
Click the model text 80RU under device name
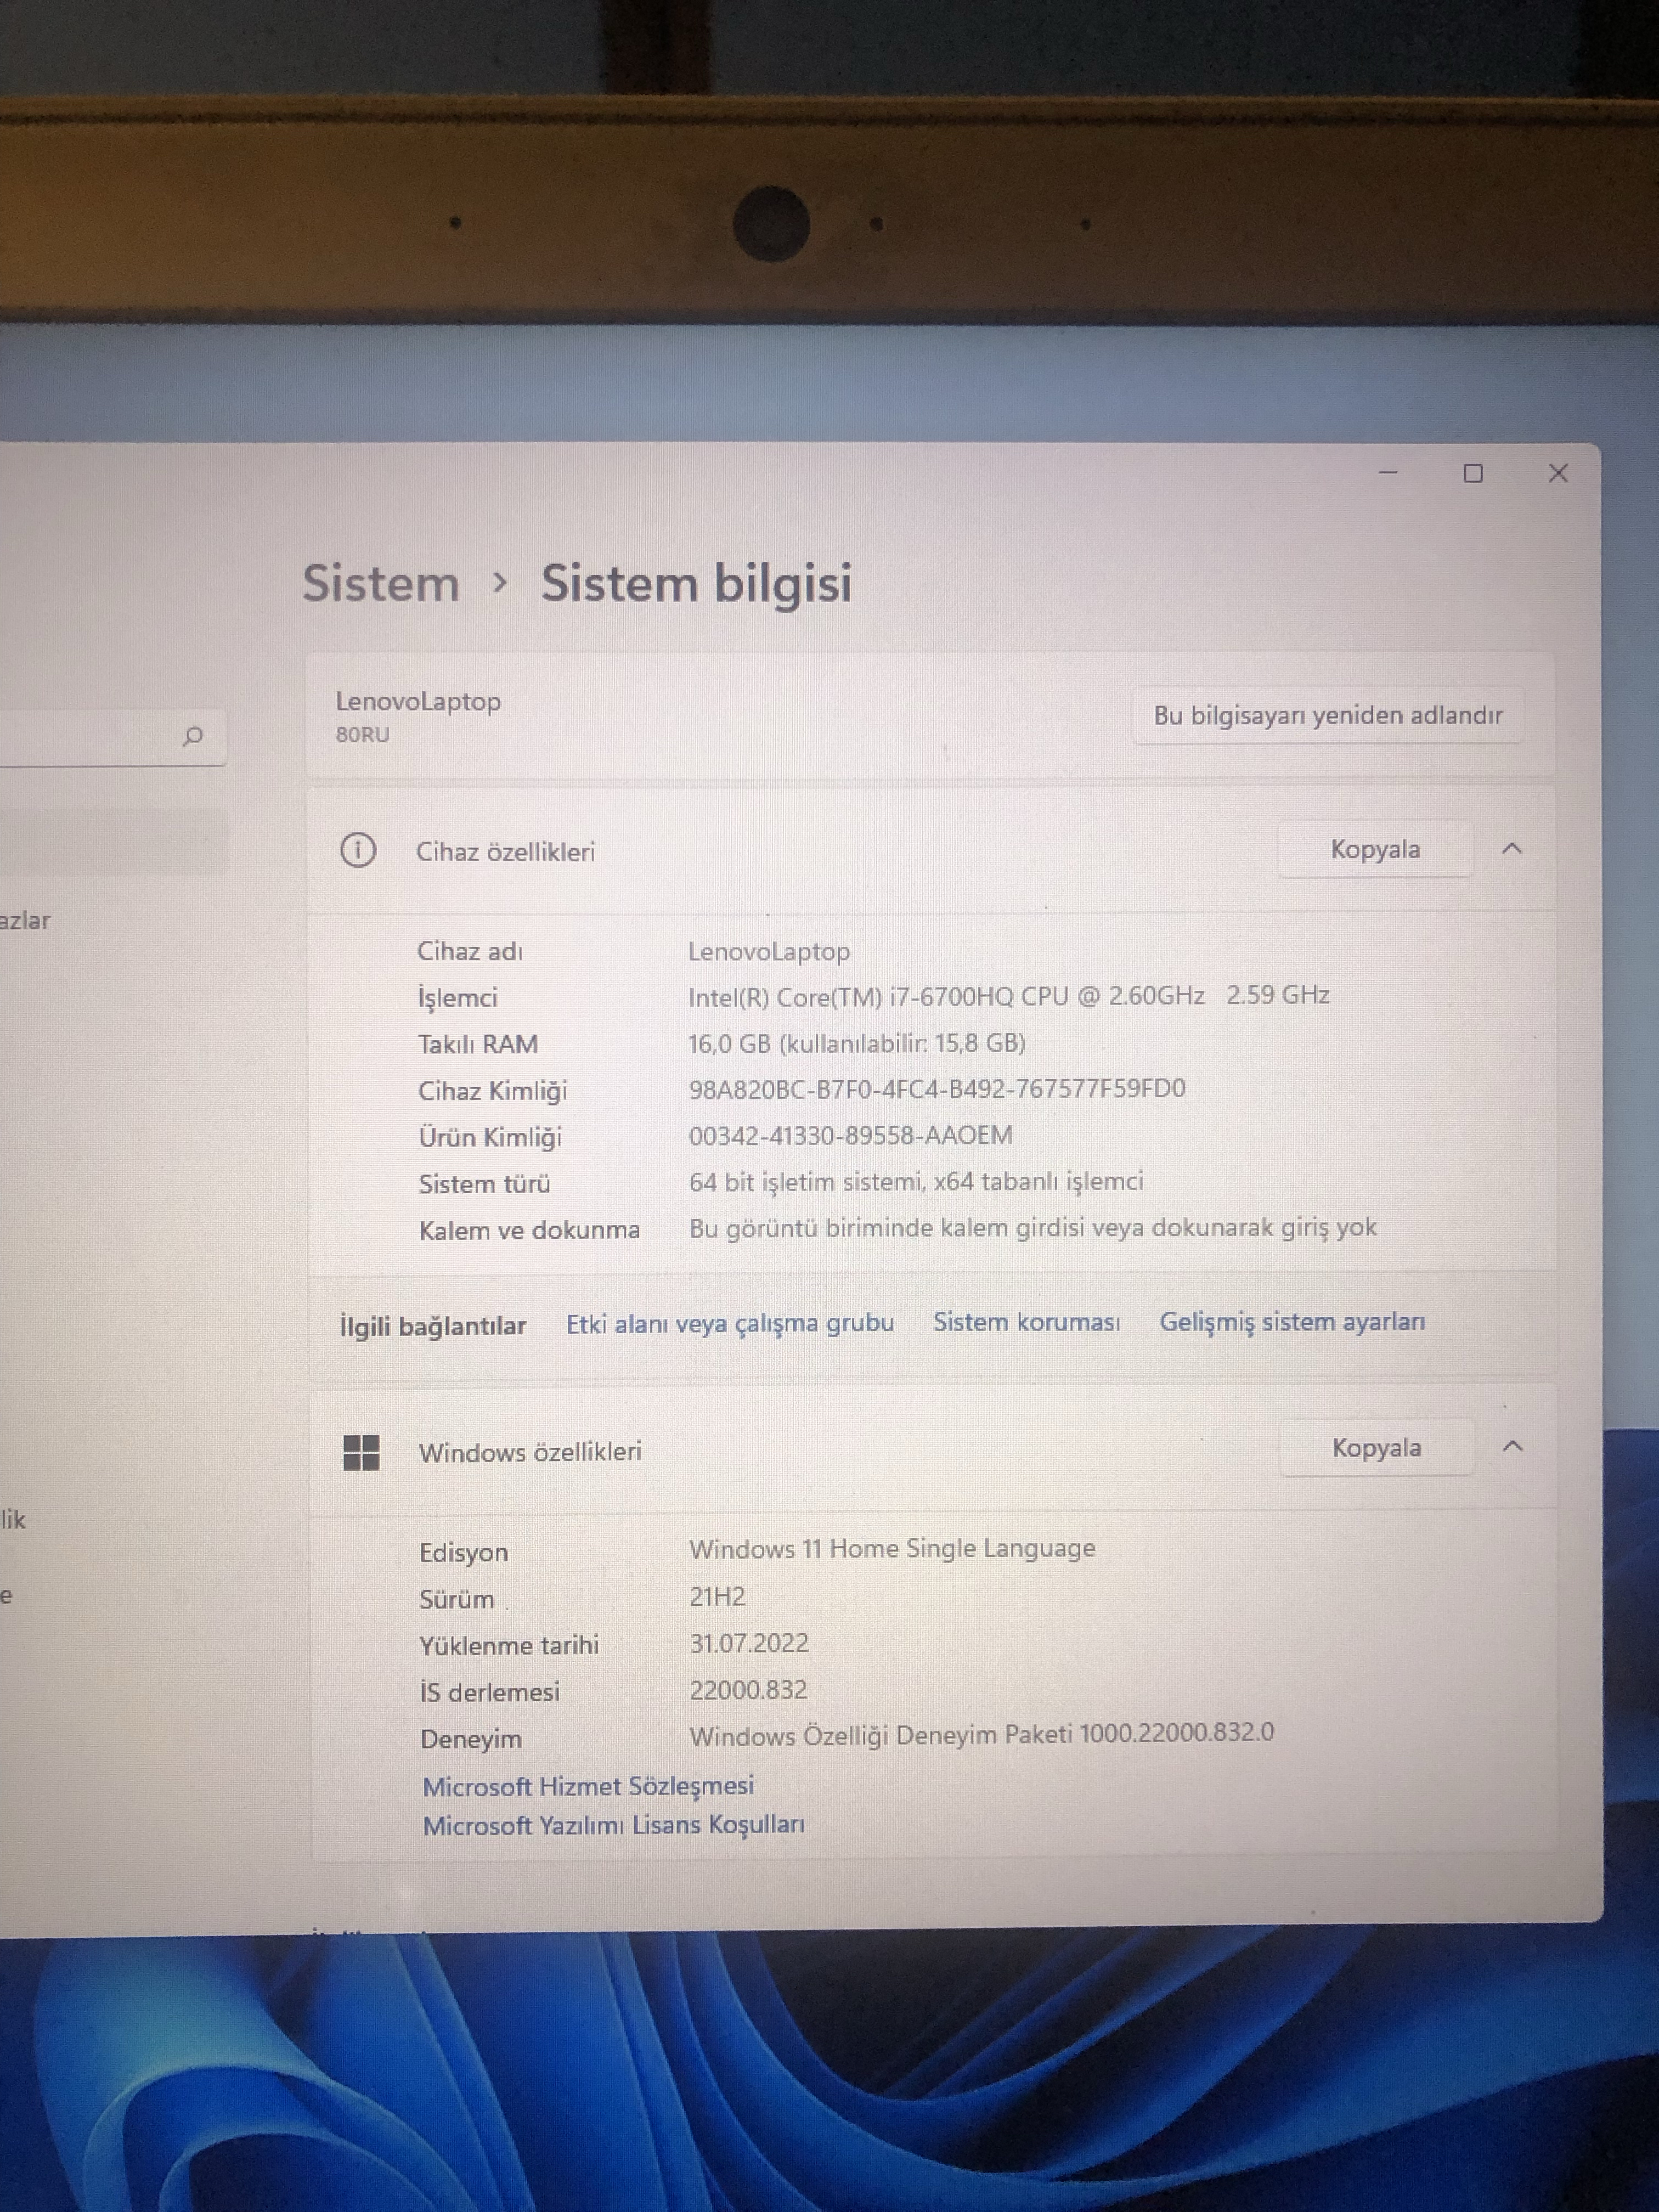point(362,735)
